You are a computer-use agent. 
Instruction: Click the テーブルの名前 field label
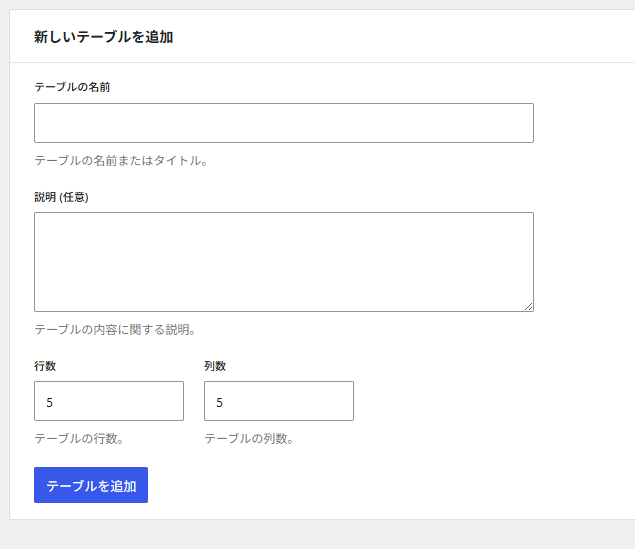pyautogui.click(x=72, y=87)
